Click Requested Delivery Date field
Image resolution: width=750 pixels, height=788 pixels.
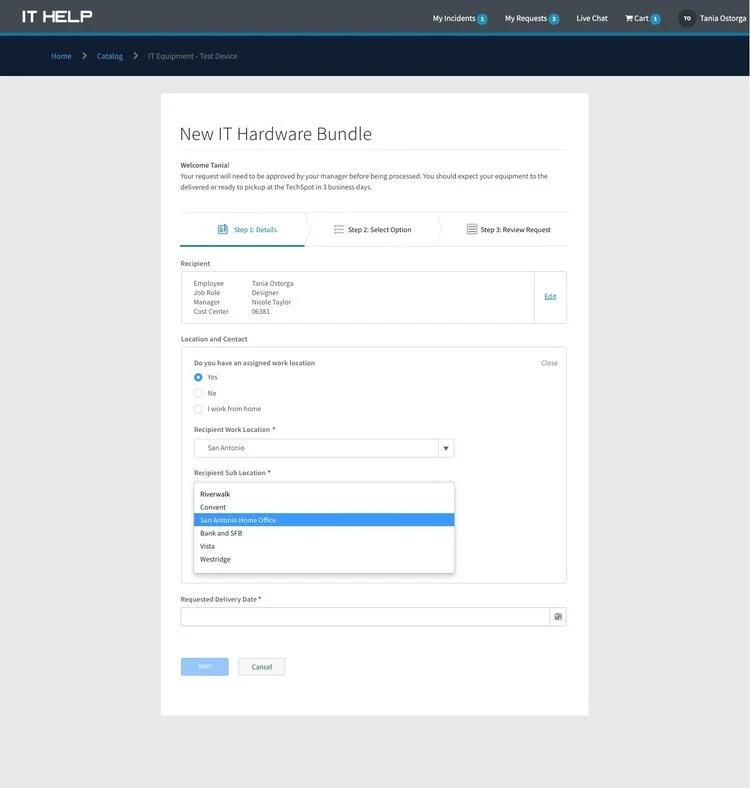pos(365,617)
